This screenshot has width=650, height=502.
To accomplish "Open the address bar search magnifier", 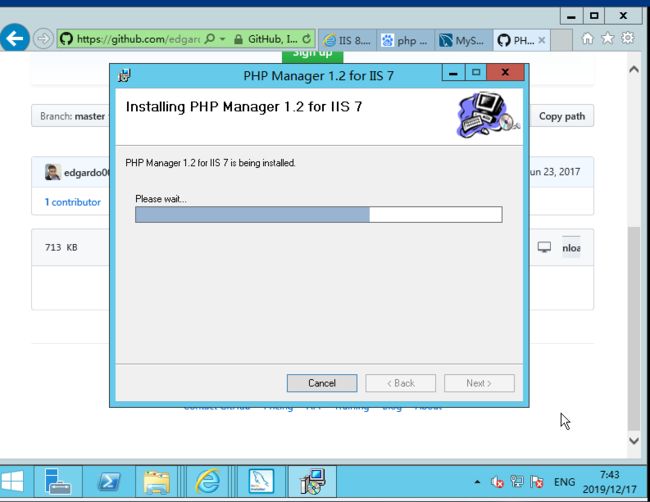I will coord(210,39).
